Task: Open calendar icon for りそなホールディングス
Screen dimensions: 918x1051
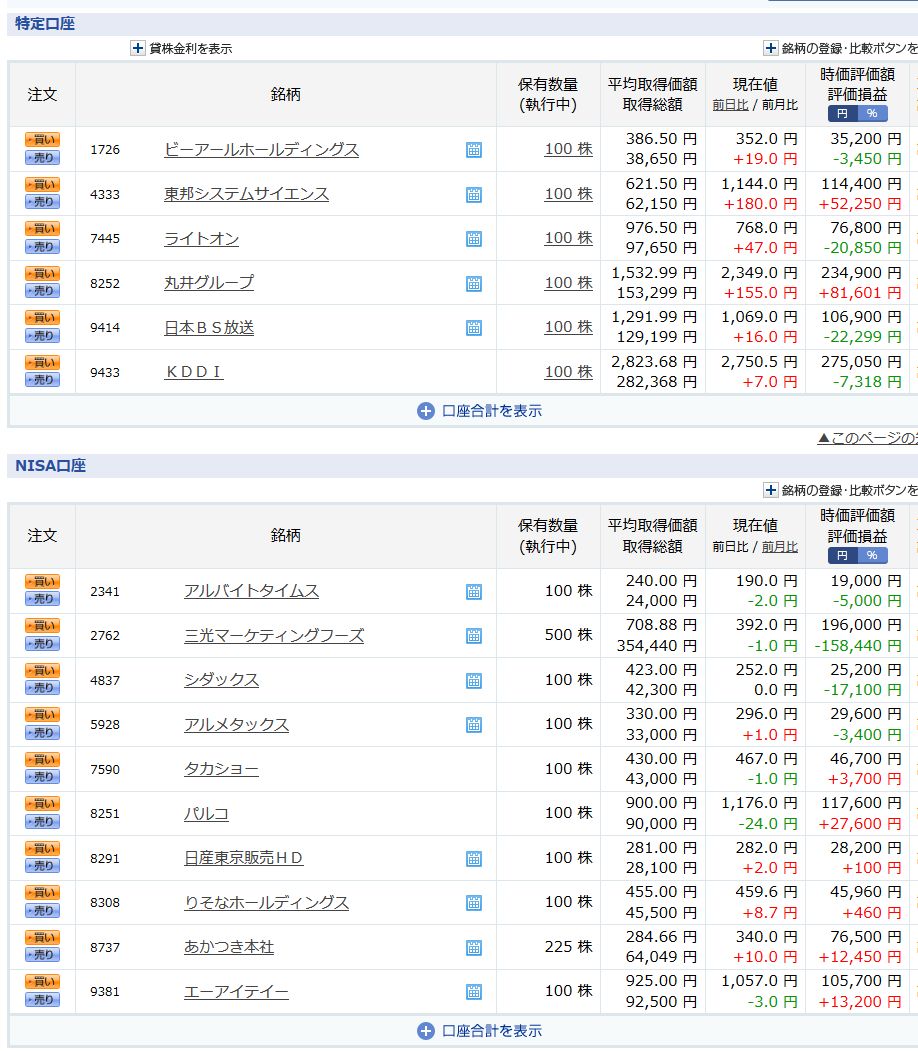Action: [x=474, y=903]
